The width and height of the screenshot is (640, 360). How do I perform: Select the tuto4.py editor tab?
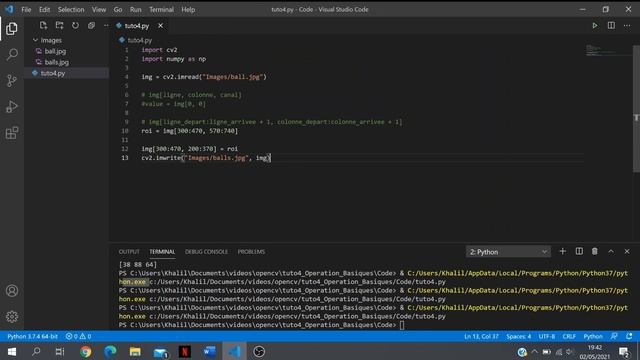coord(137,26)
